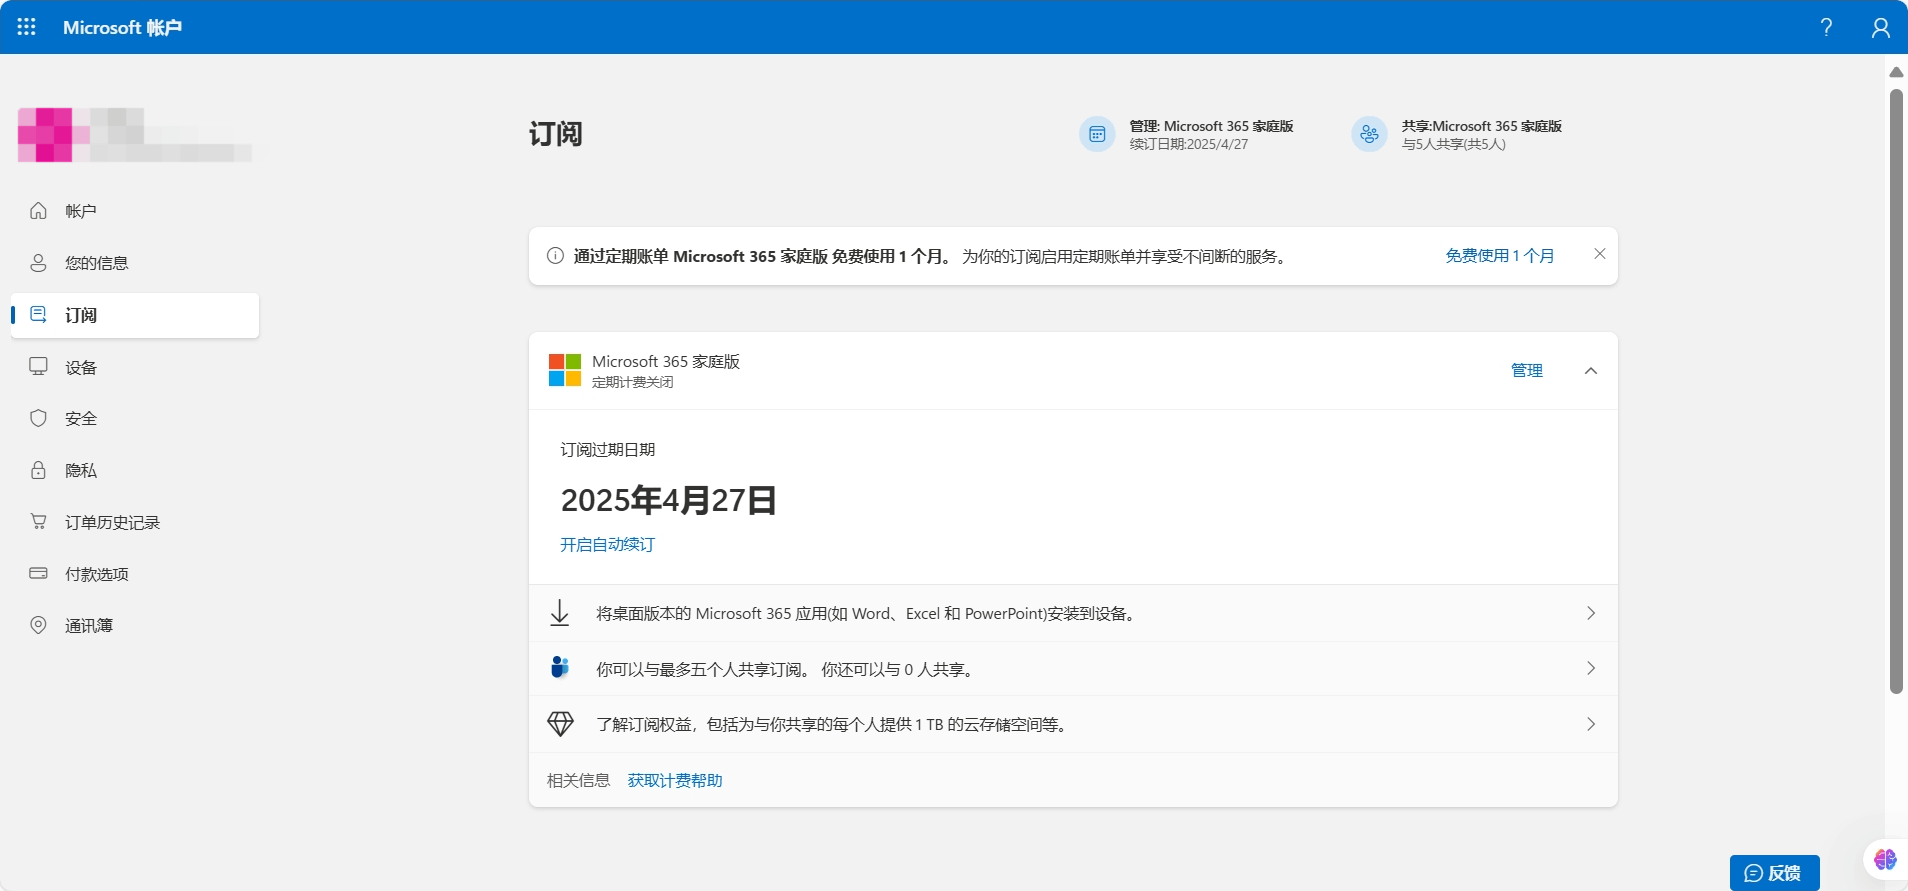Open the 了解订阅权益 row
Screen dimensions: 1908x891
coord(1073,724)
